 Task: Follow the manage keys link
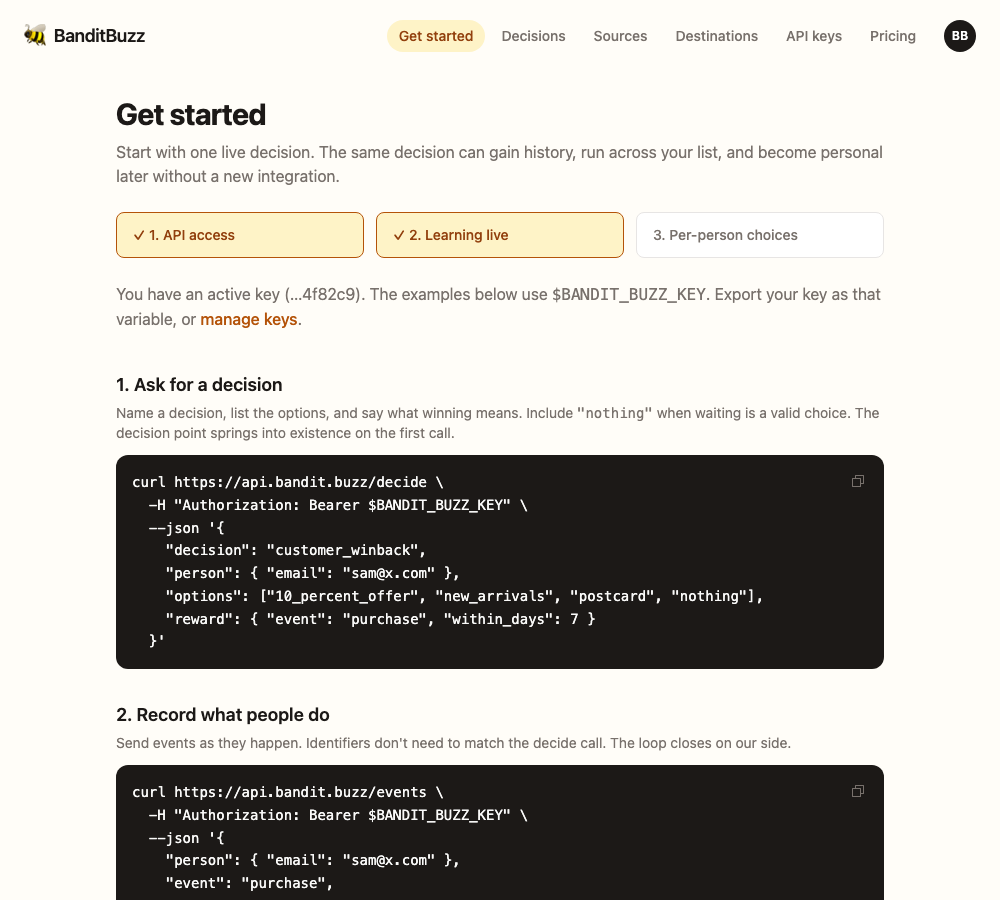coord(249,319)
